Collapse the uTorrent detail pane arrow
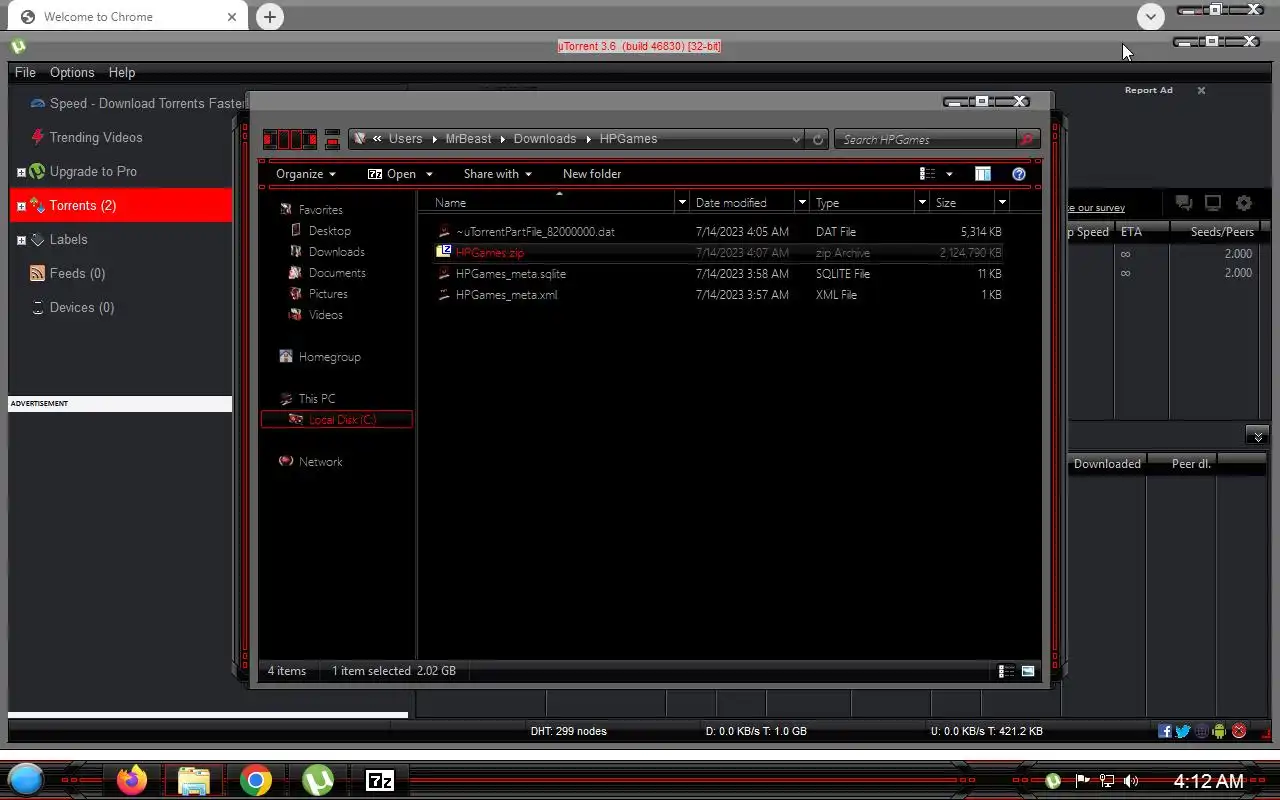The width and height of the screenshot is (1280, 800). point(1258,436)
